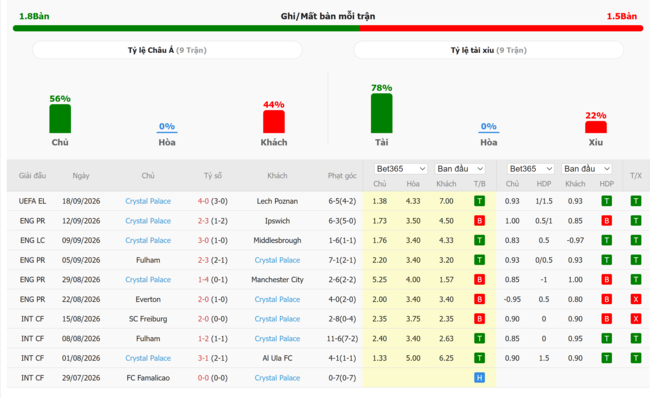
Task: Click the 2-0 score in Everton row
Action: pyautogui.click(x=203, y=299)
